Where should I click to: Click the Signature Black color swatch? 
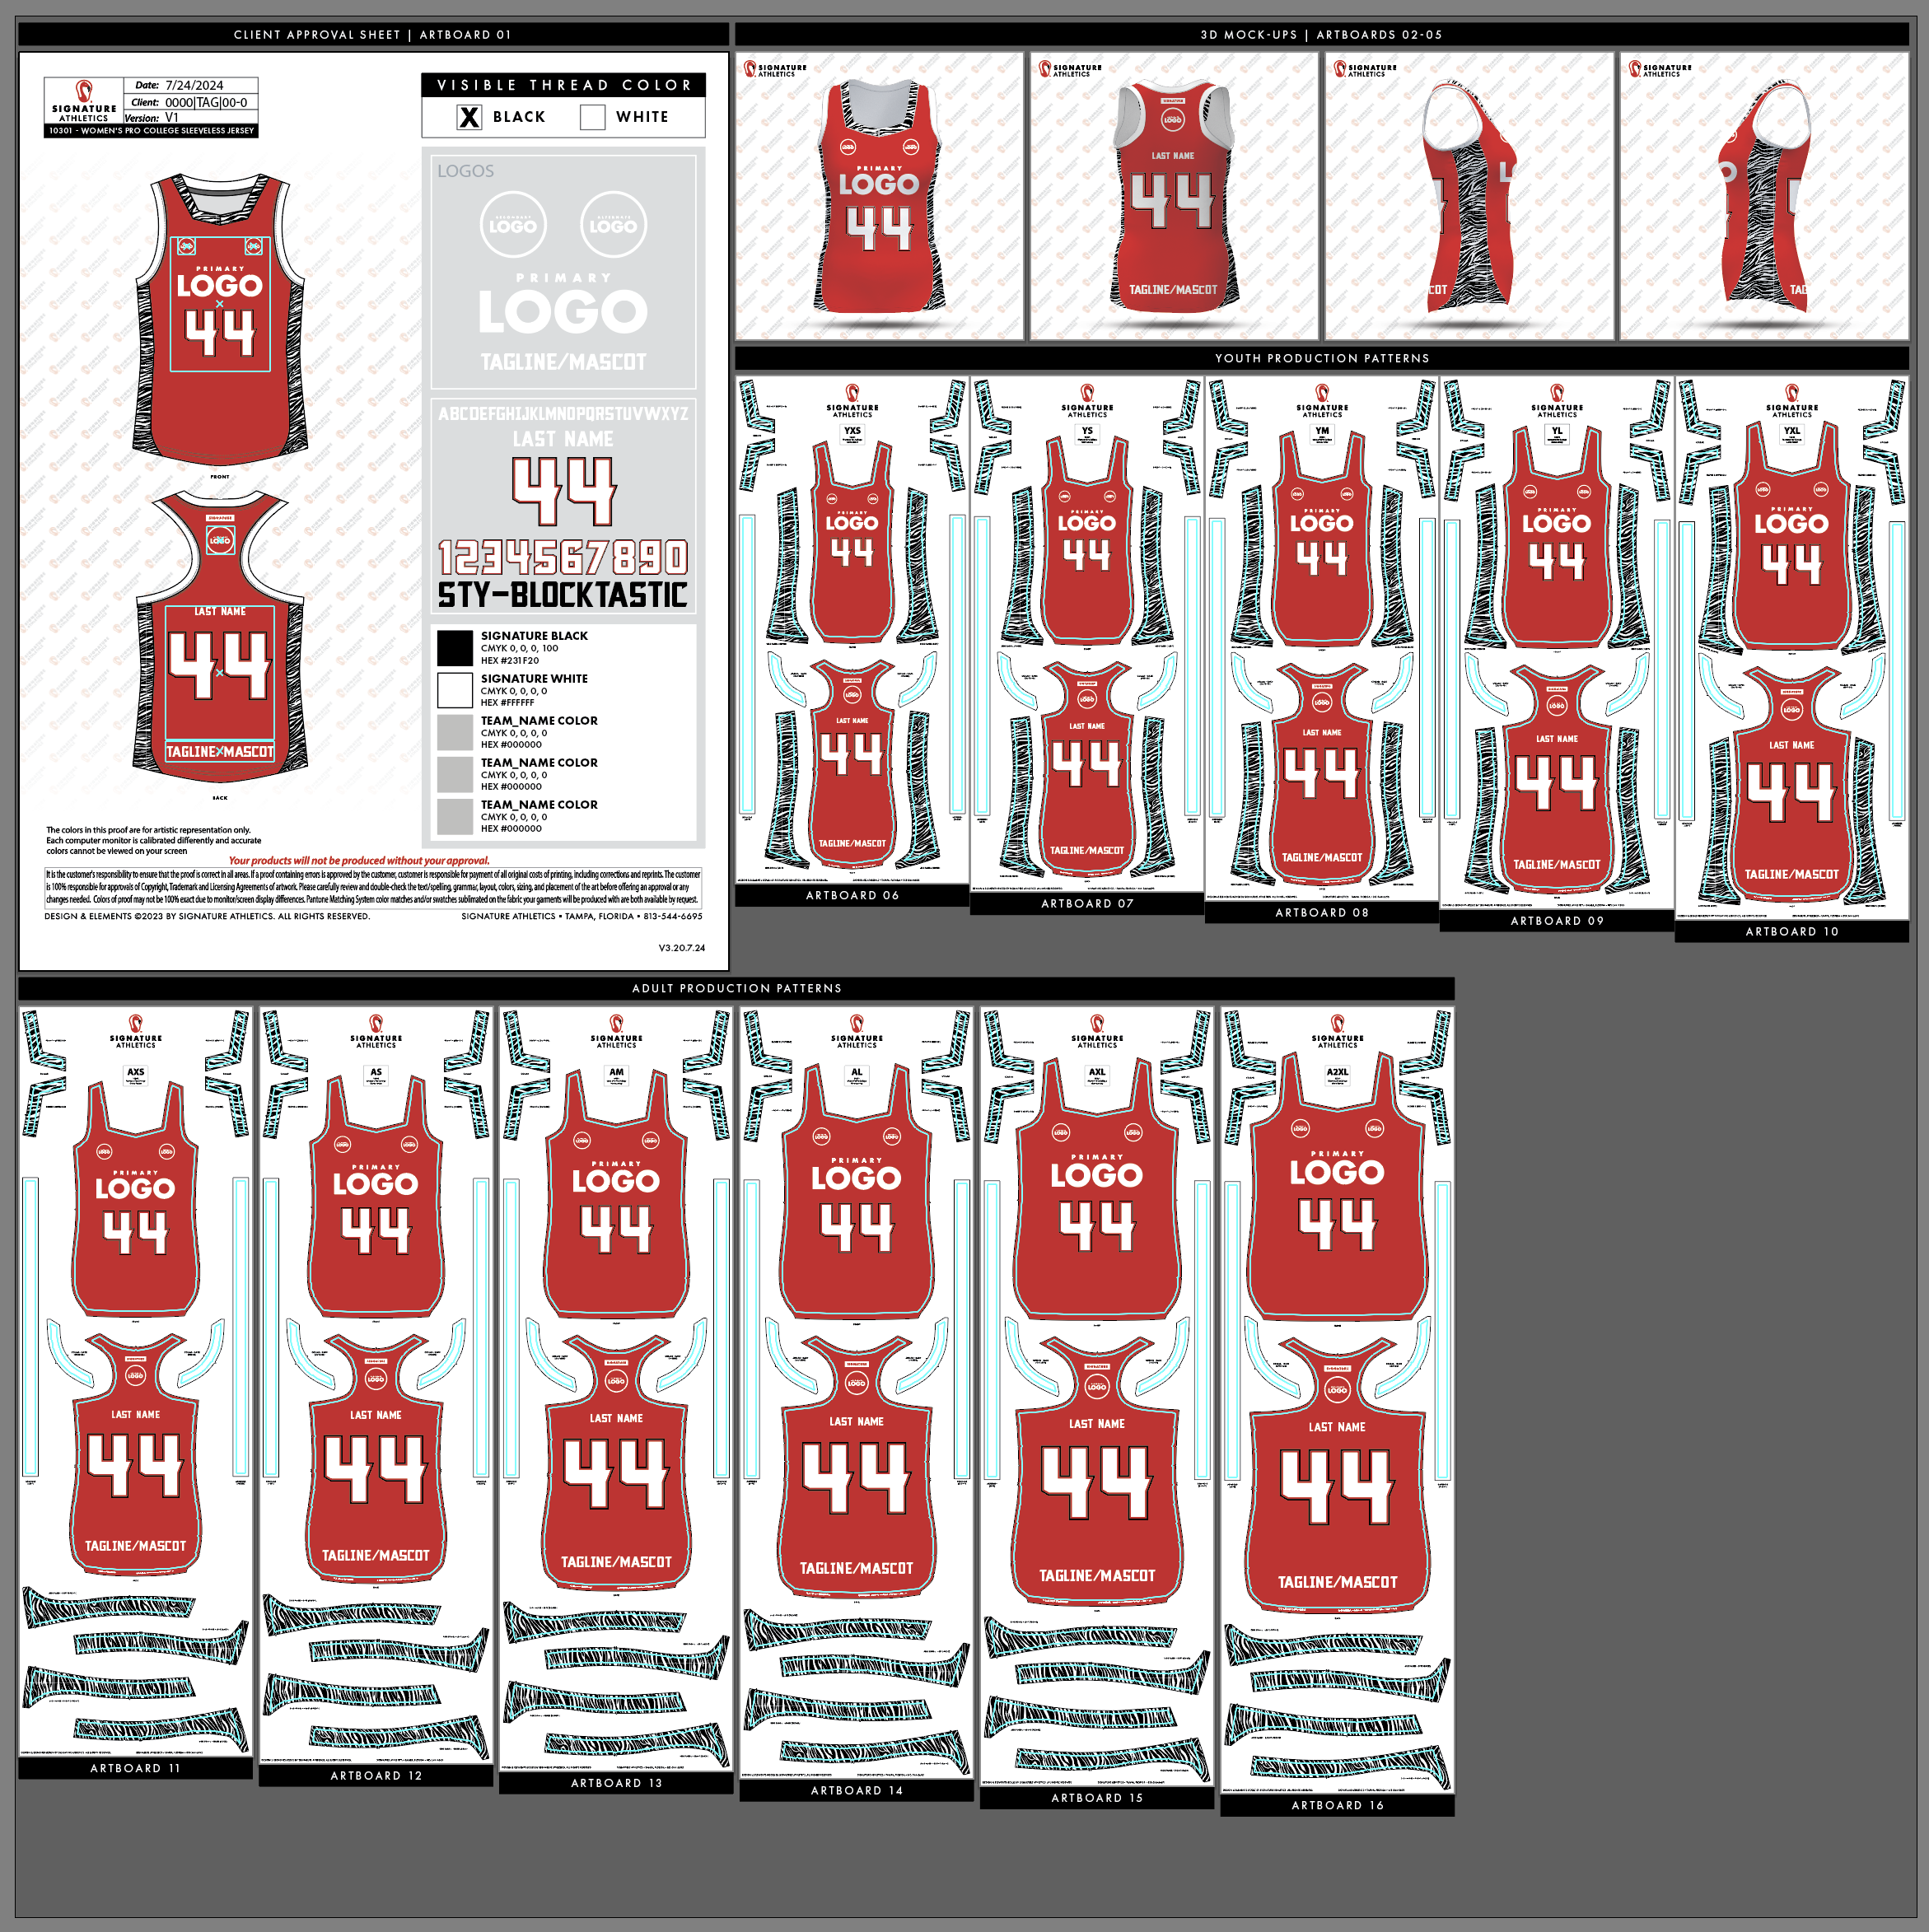tap(455, 648)
